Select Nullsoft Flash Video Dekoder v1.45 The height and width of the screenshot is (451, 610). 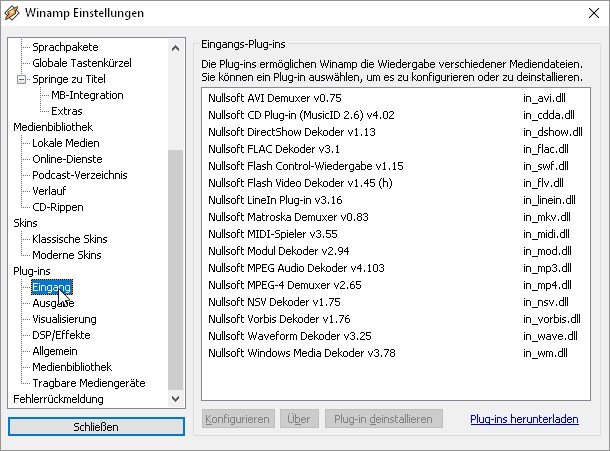tap(396, 183)
